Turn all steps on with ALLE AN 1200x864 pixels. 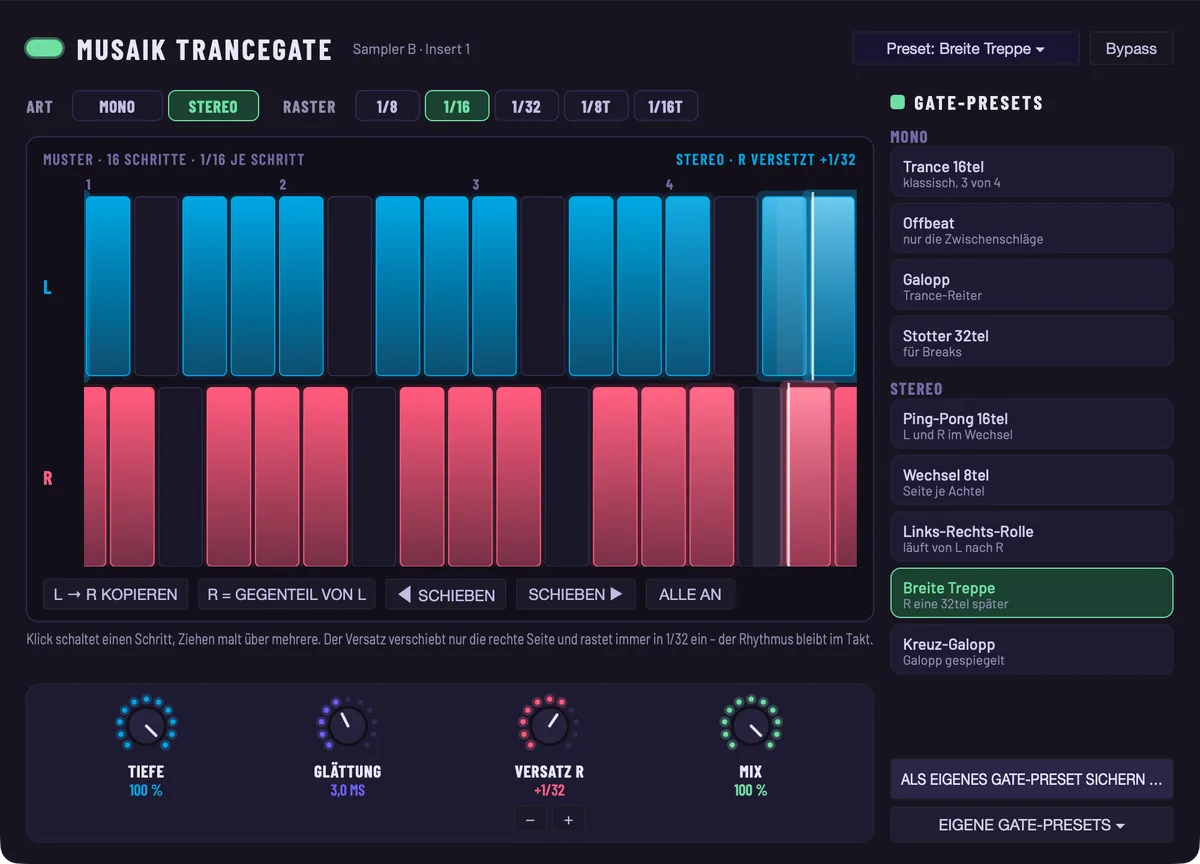[690, 594]
